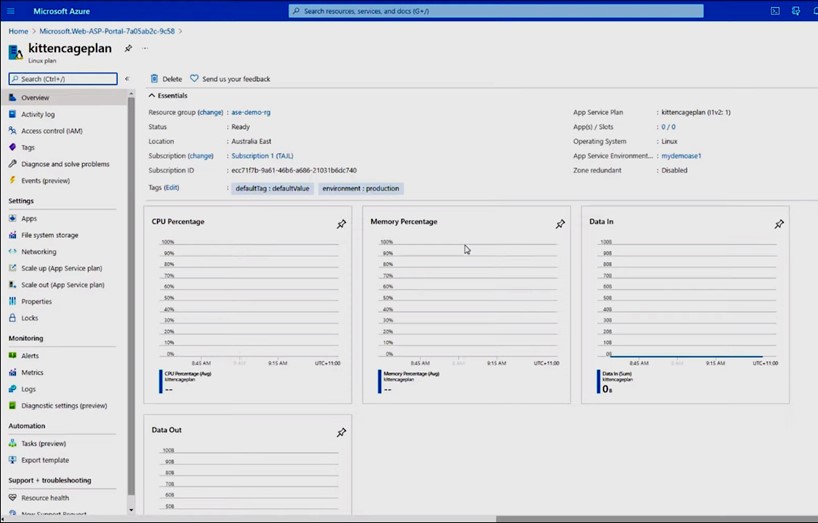Image resolution: width=818 pixels, height=523 pixels.
Task: Open the Subscription 1 (TAJL) link
Action: (262, 156)
